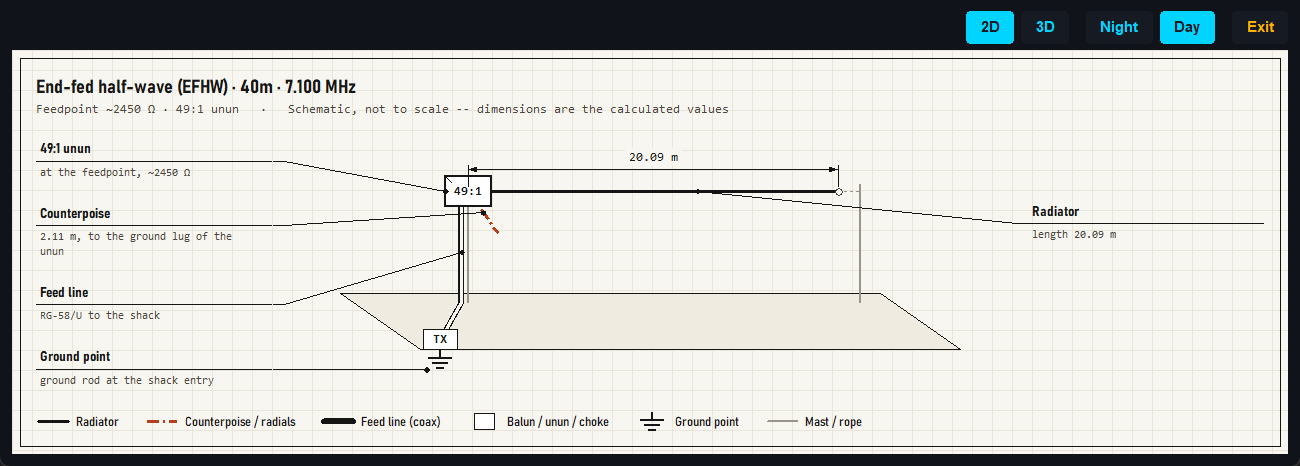Switch to the 2D view
Screen dimensions: 1300x466
click(990, 27)
